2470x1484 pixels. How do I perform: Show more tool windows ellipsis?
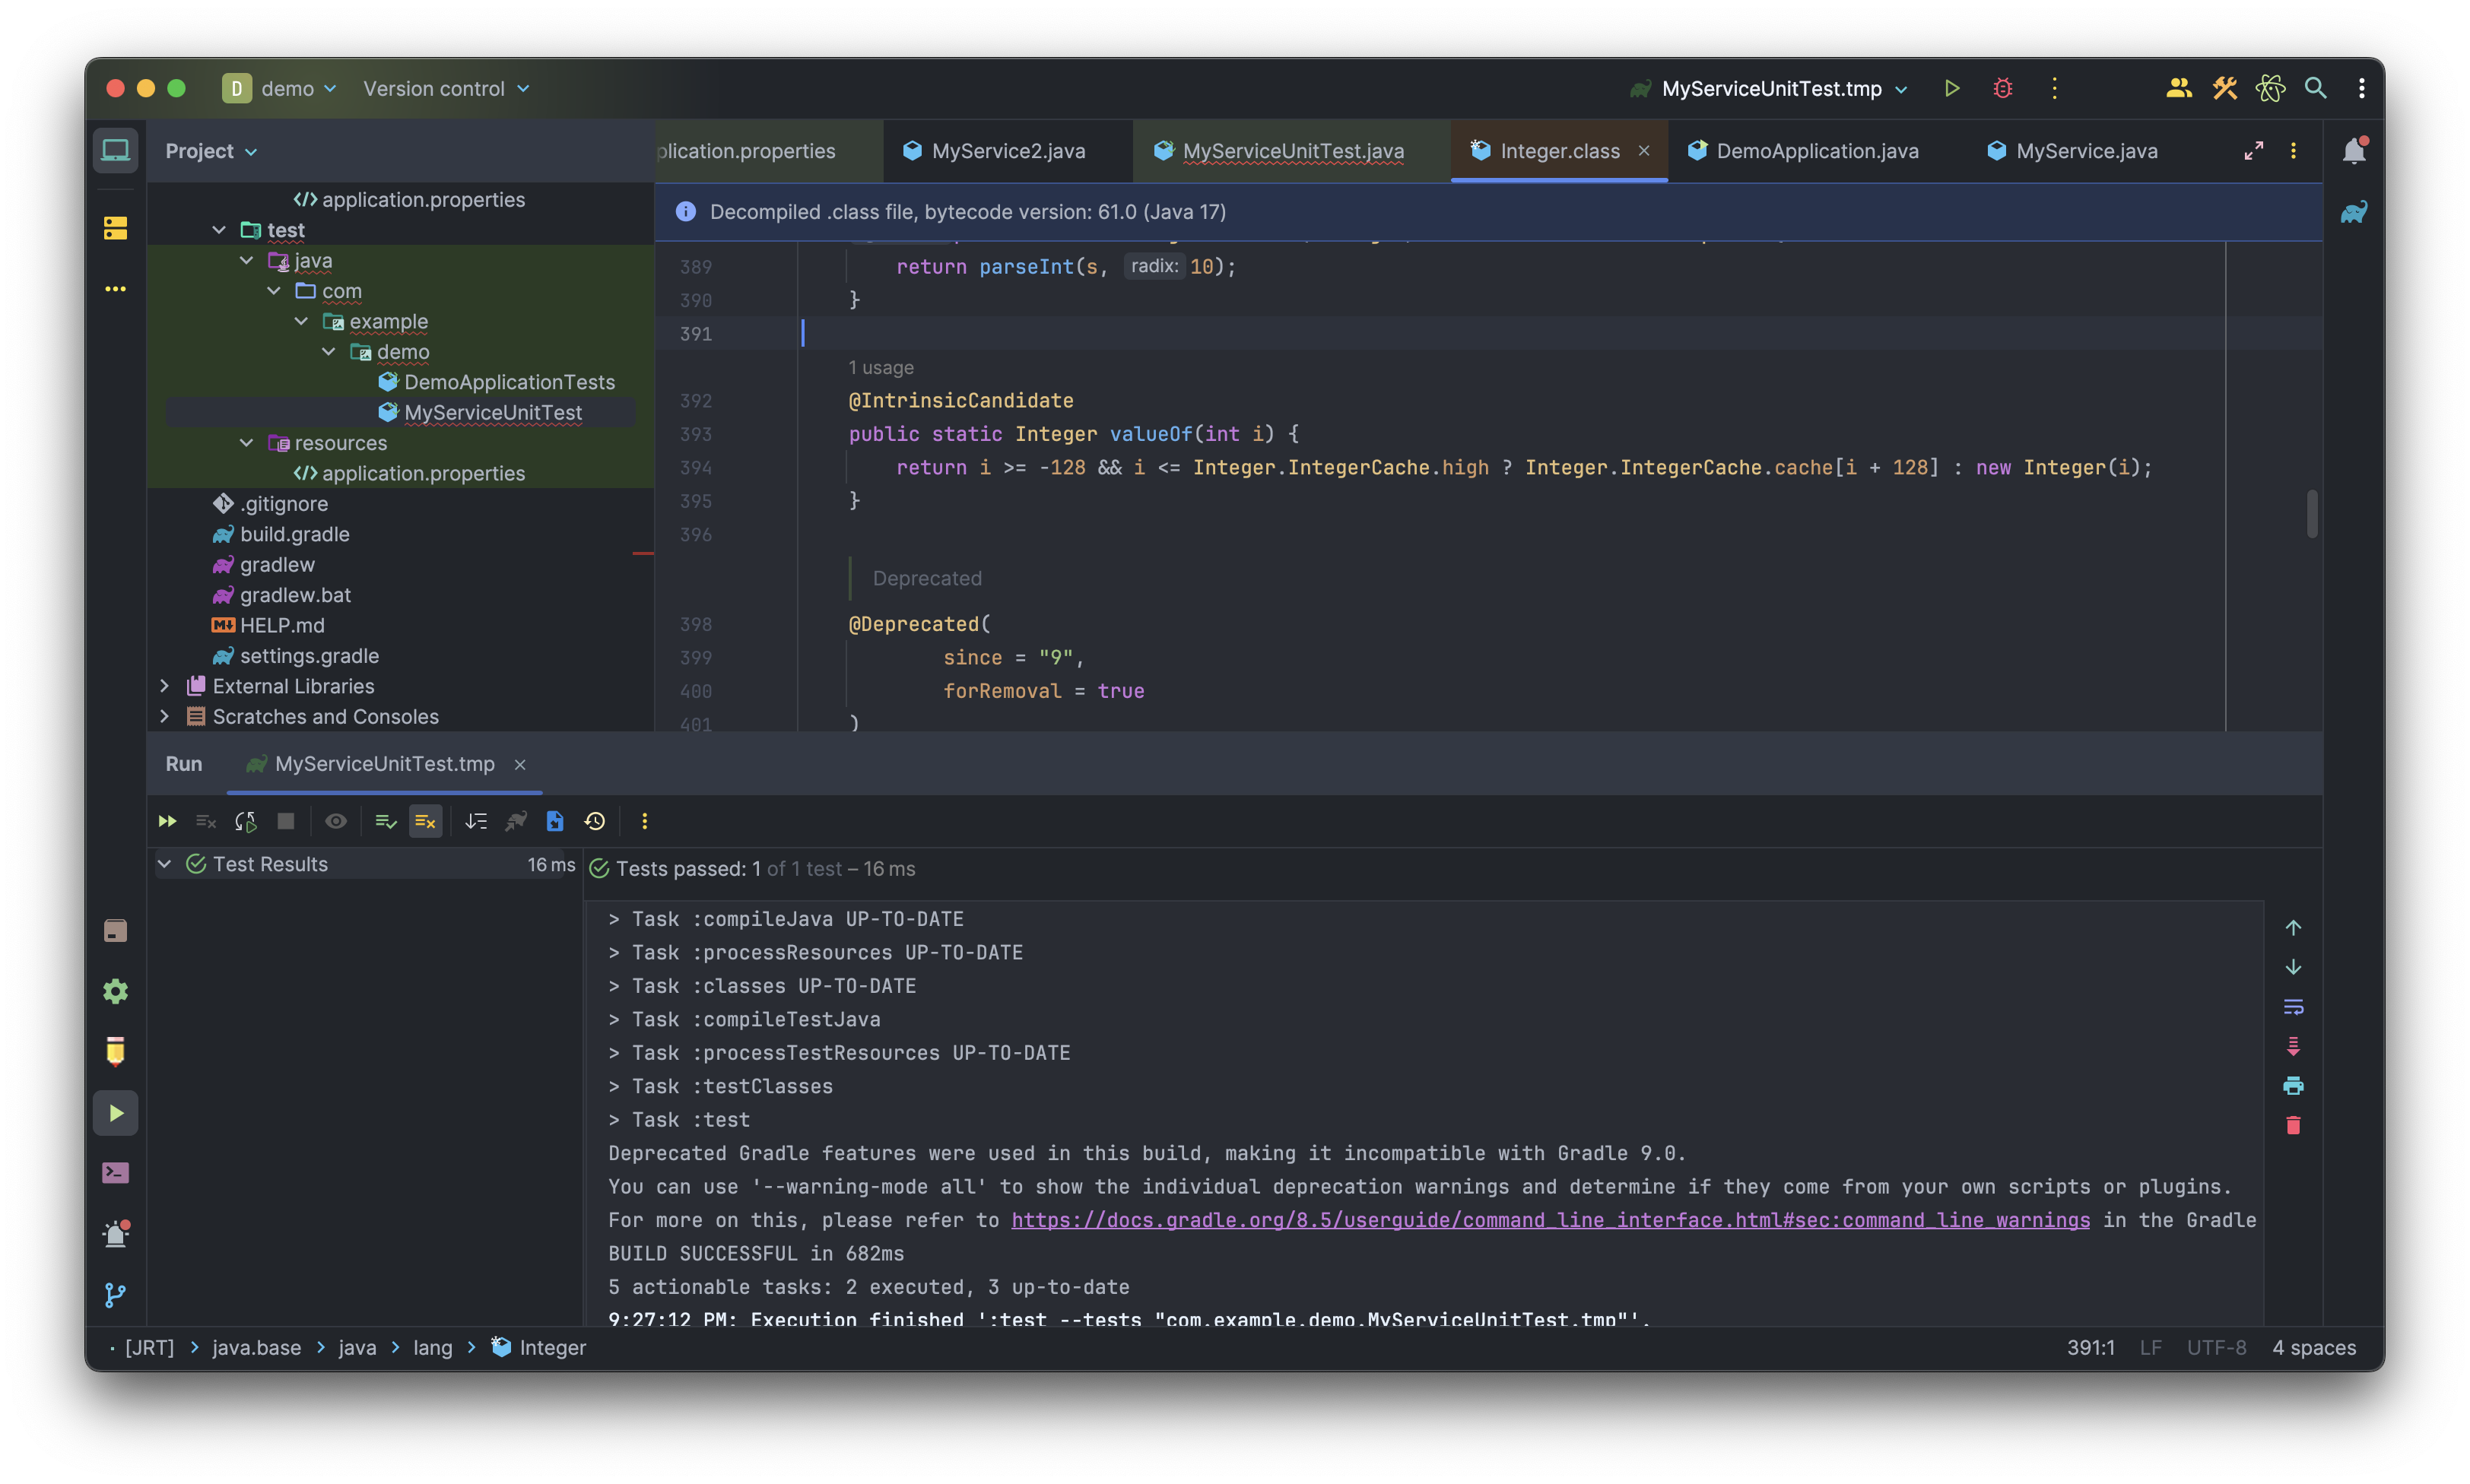click(116, 289)
